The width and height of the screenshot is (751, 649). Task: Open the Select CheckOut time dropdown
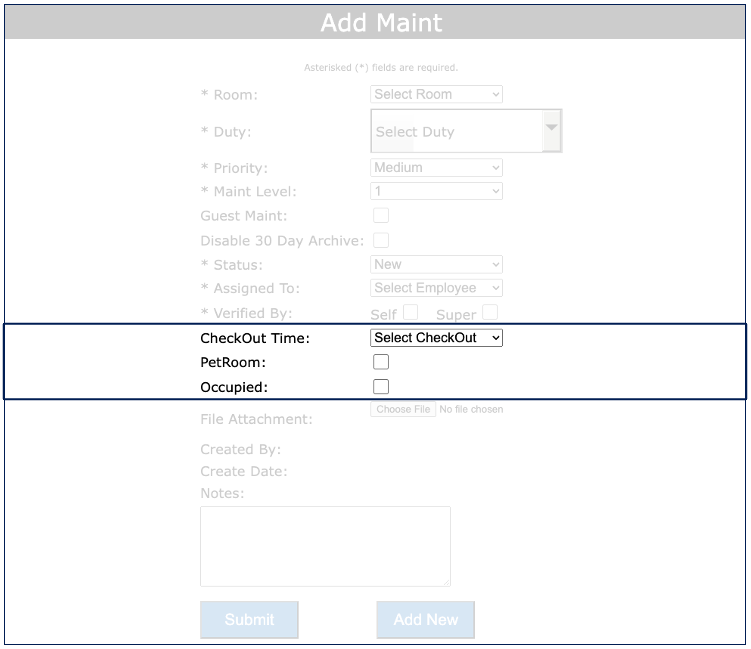coord(436,338)
